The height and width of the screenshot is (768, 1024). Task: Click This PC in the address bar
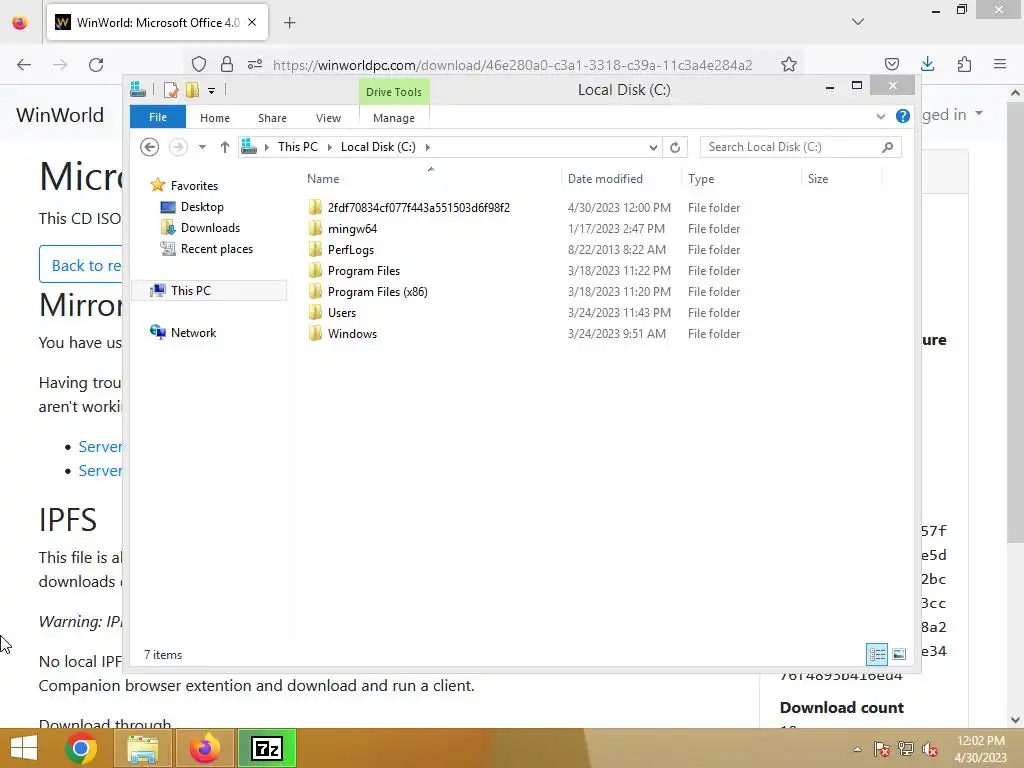click(x=298, y=147)
